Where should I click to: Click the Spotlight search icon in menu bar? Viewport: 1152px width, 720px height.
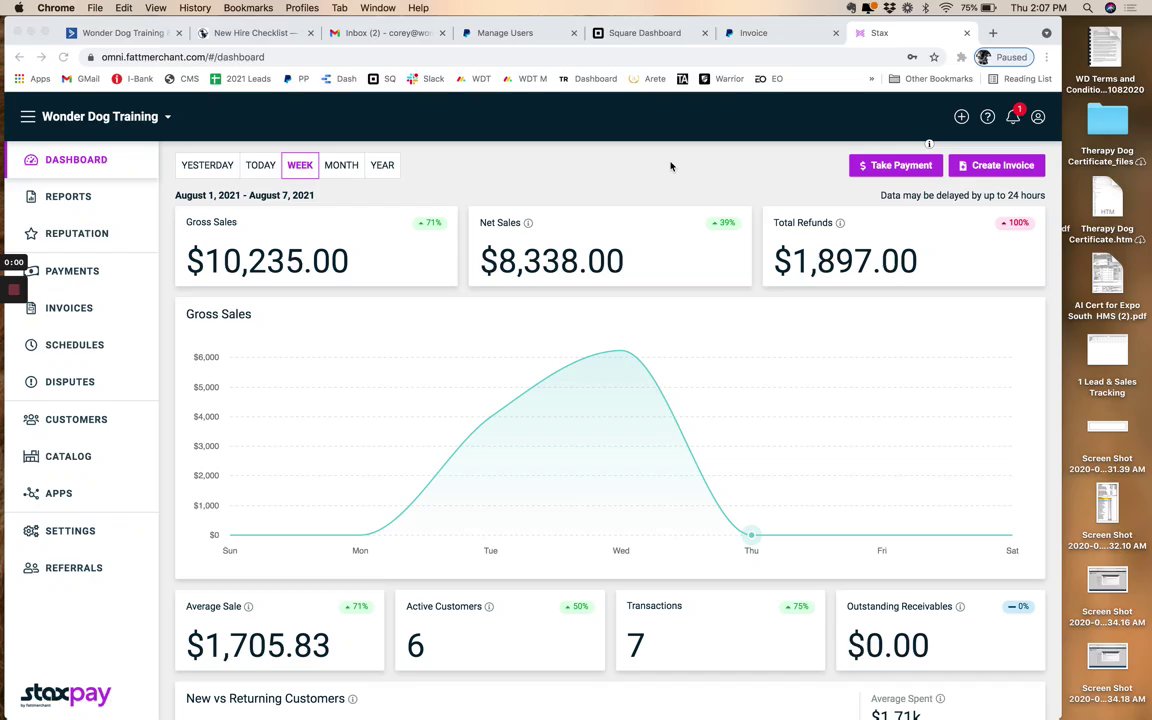click(1087, 8)
